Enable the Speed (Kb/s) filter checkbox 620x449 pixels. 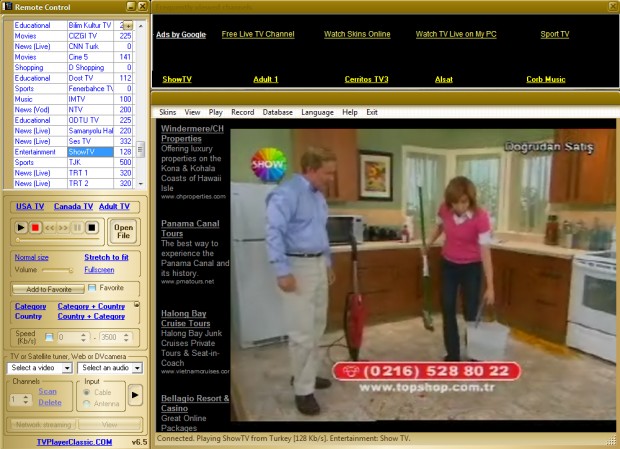[x=49, y=337]
